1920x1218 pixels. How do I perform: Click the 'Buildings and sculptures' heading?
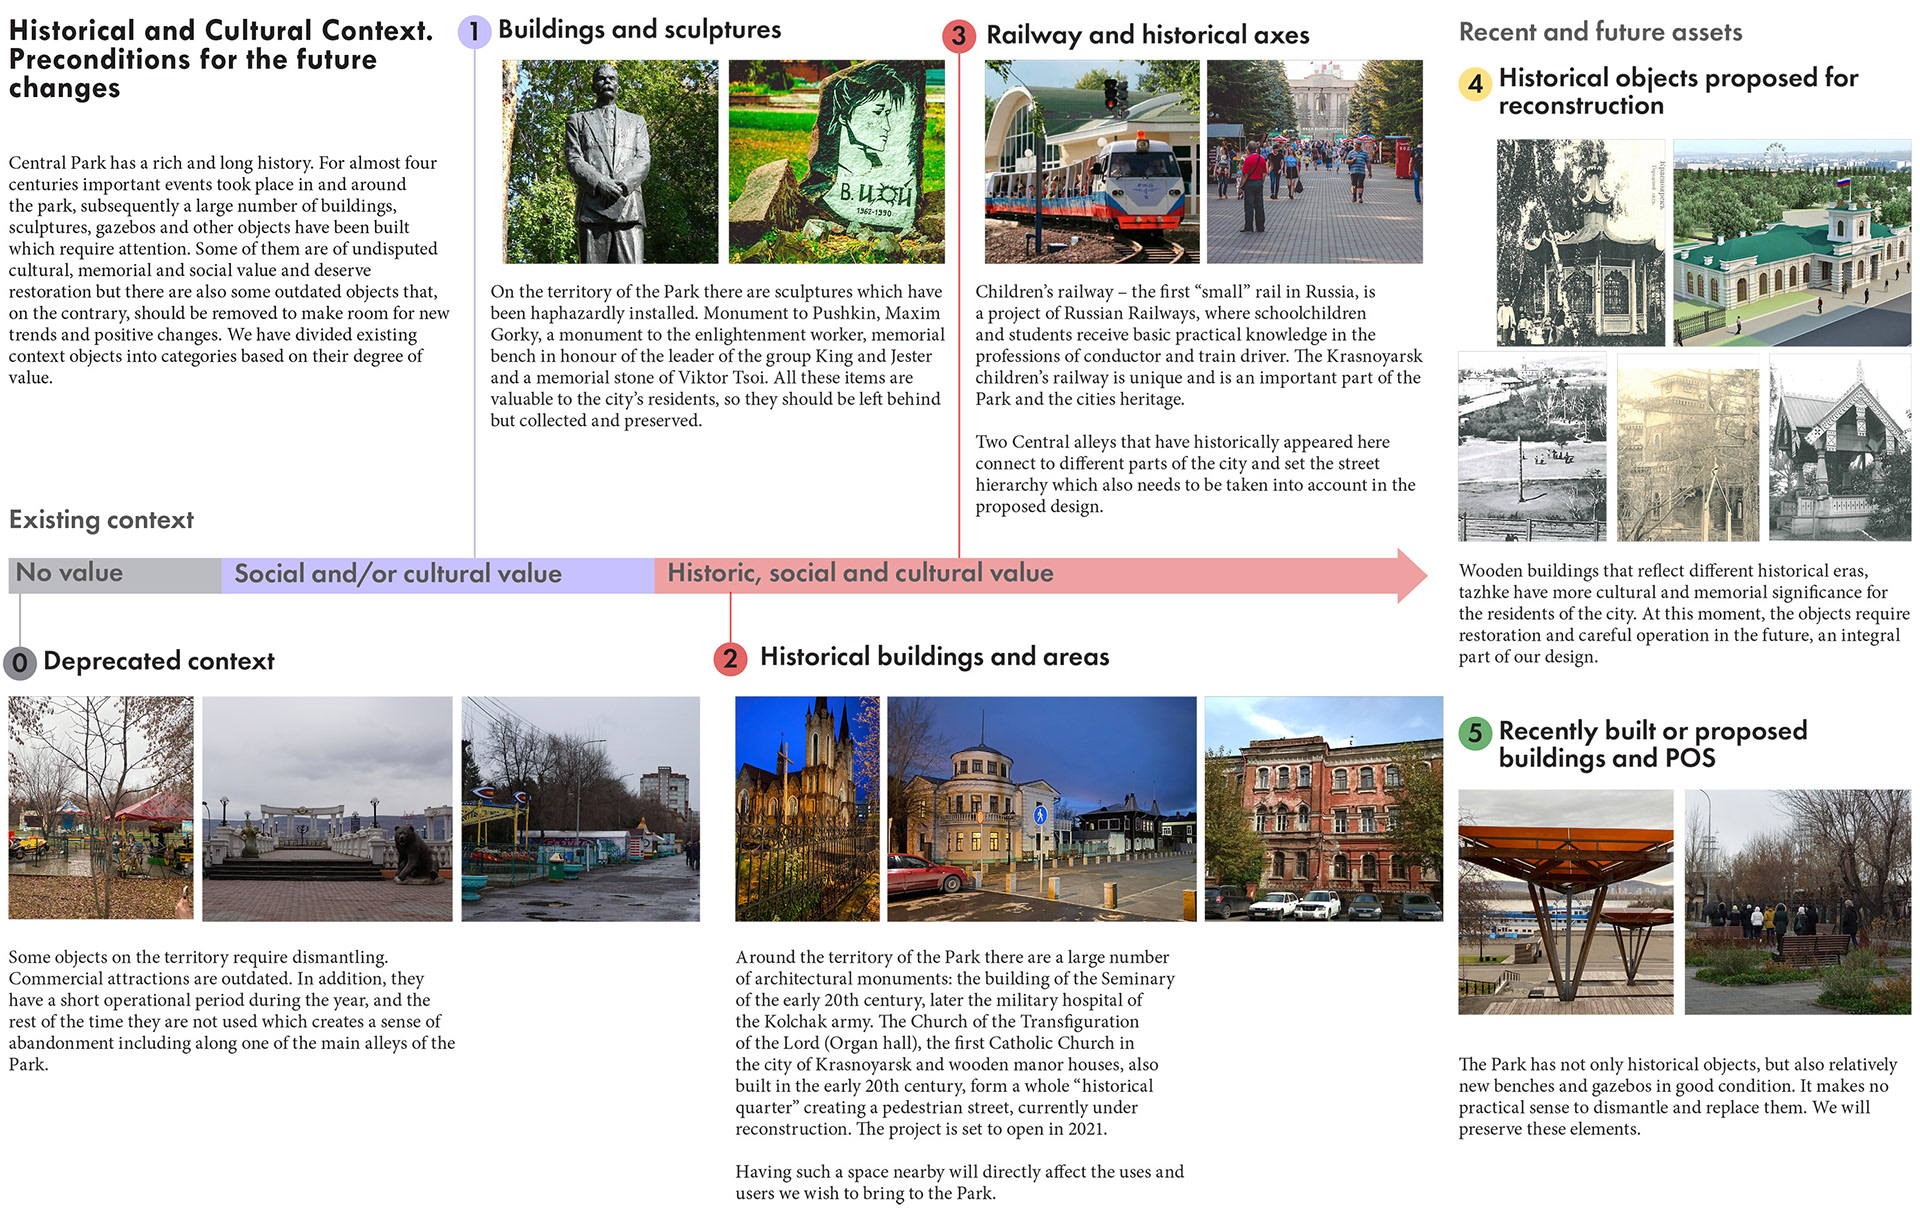coord(639,30)
